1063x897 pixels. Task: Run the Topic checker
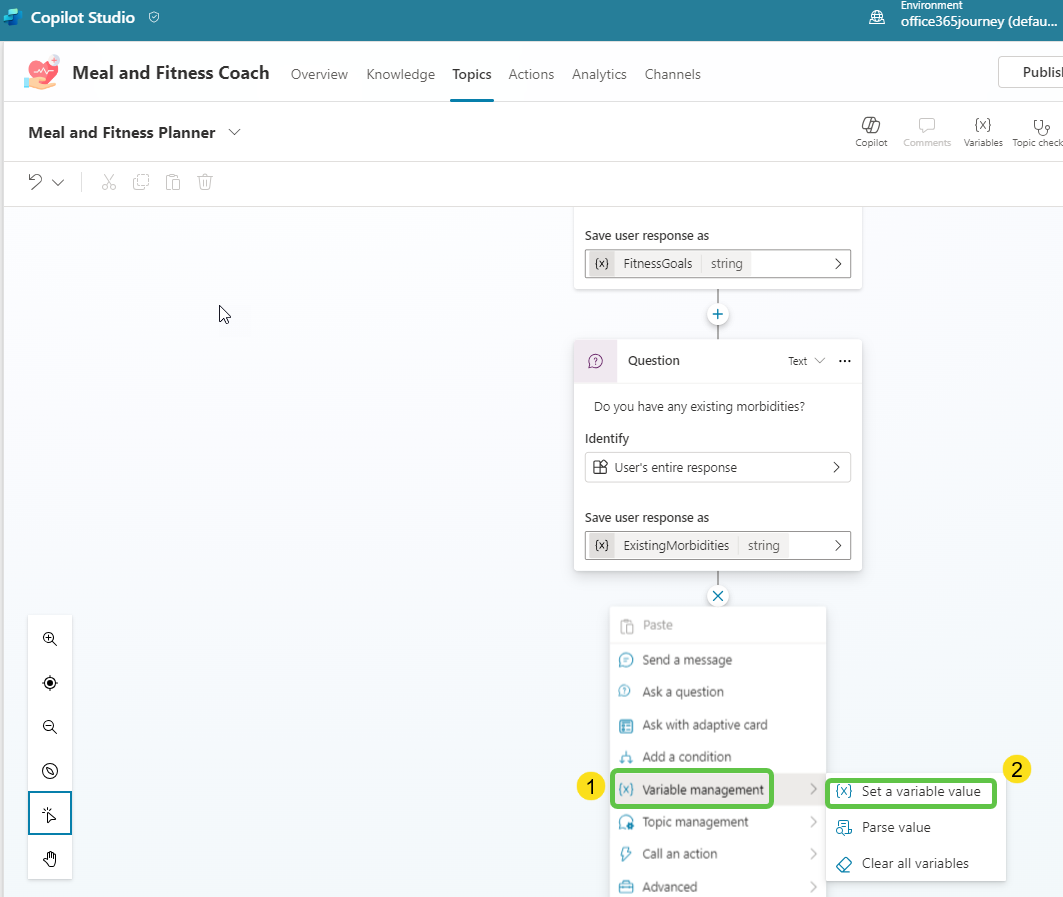coord(1040,131)
